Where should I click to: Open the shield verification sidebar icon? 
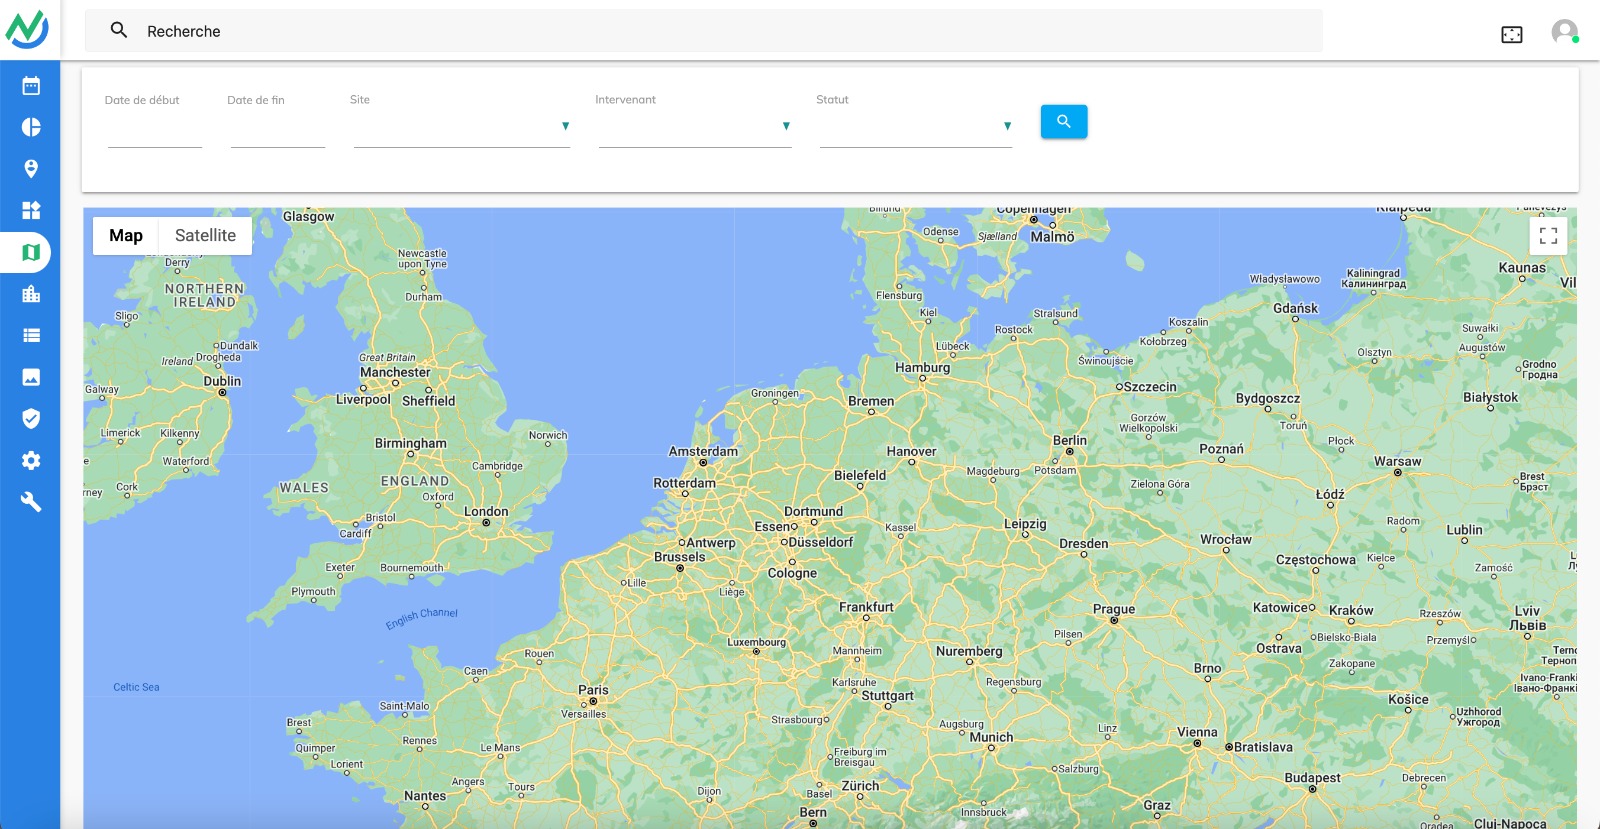click(31, 419)
